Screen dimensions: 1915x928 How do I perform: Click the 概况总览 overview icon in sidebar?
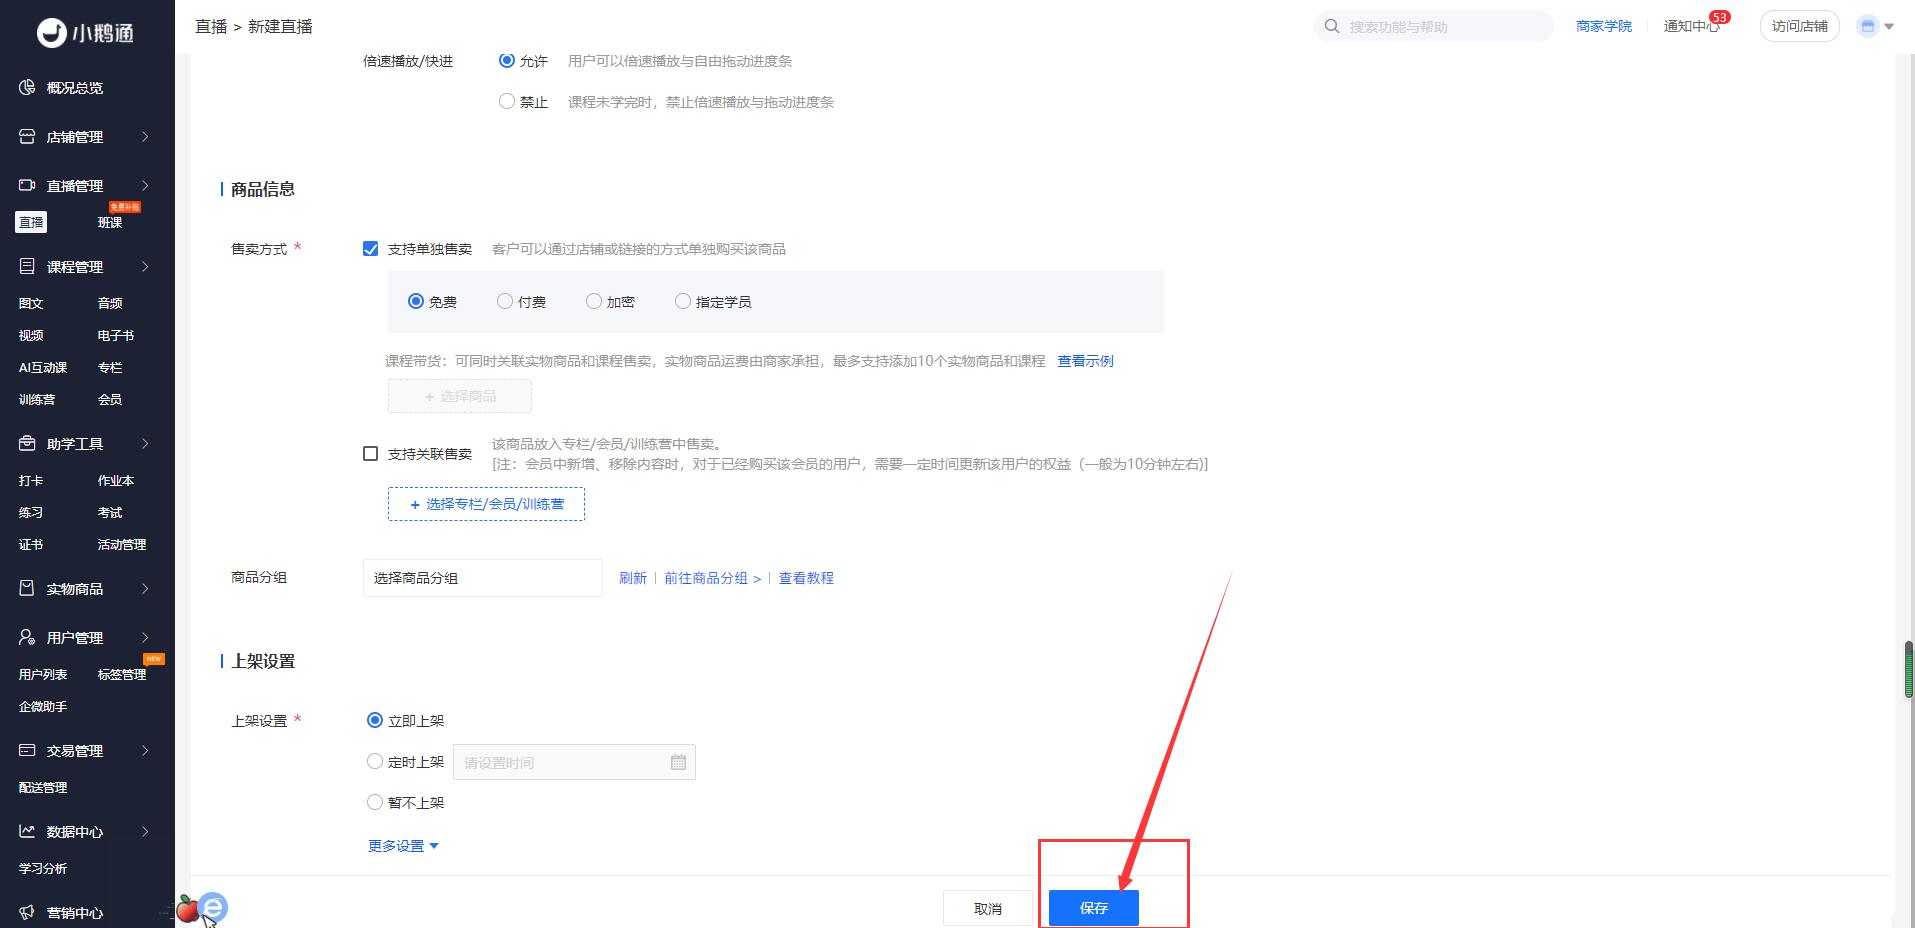(27, 88)
